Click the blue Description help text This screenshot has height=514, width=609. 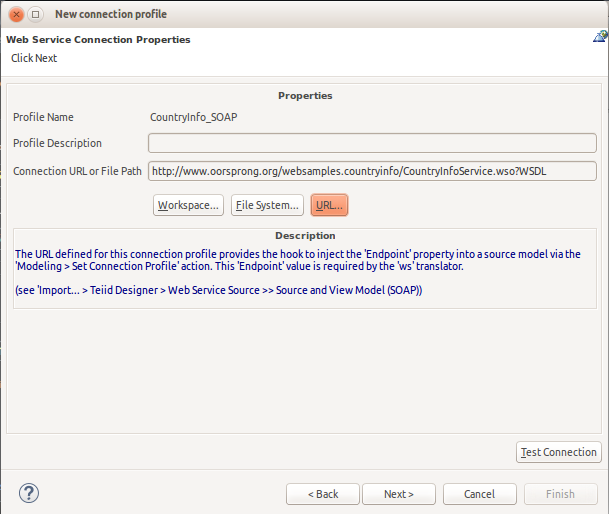[298, 261]
